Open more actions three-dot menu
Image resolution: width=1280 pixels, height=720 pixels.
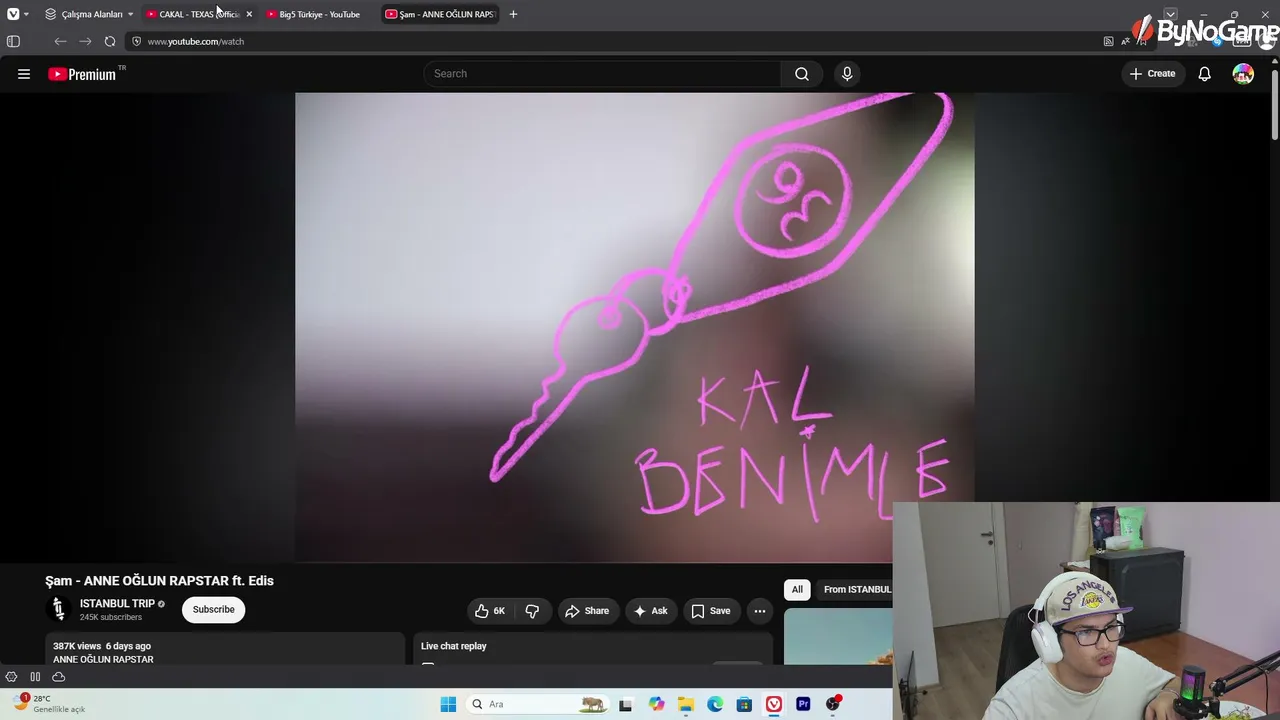760,611
